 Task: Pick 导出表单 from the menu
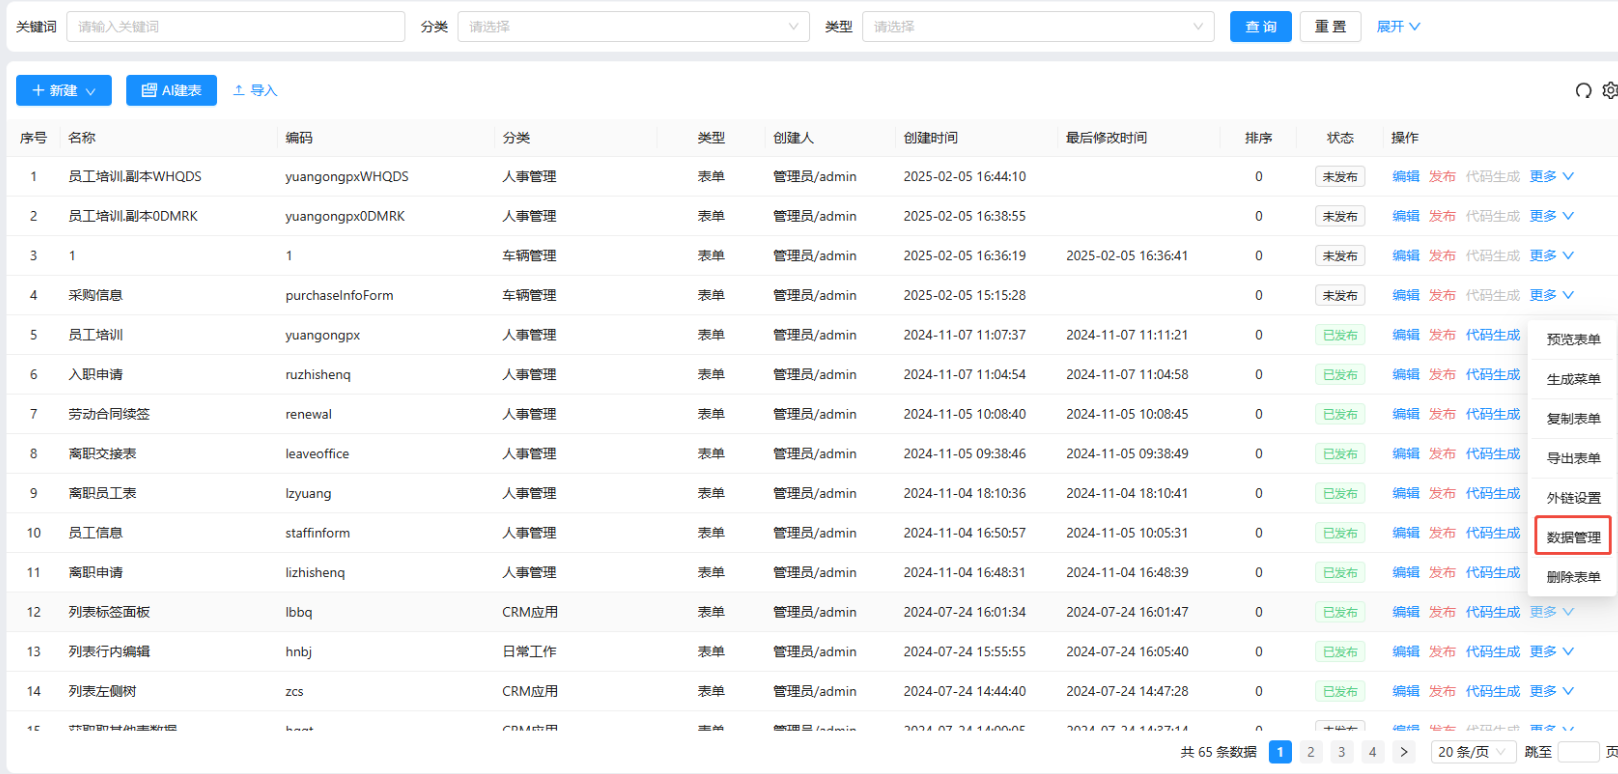tap(1573, 458)
